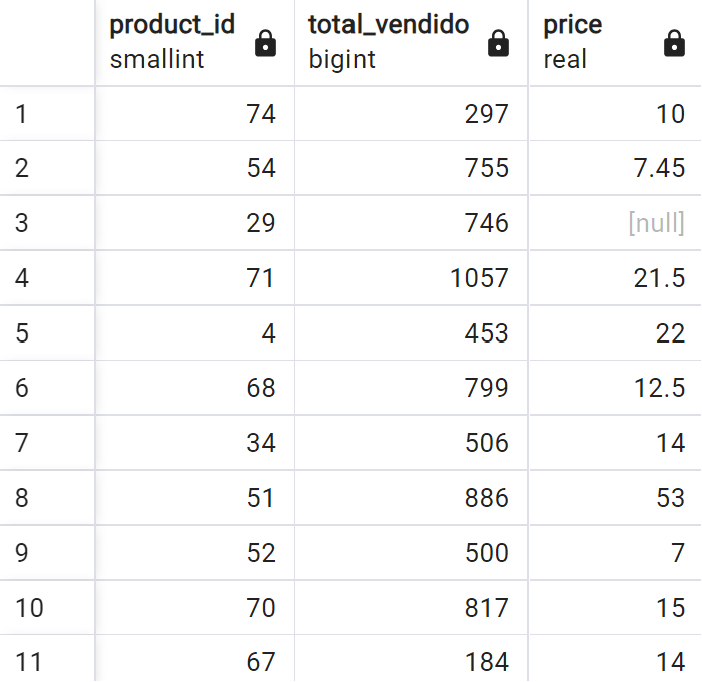Click total_vendido cell containing 500
The image size is (702, 682).
[411, 553]
